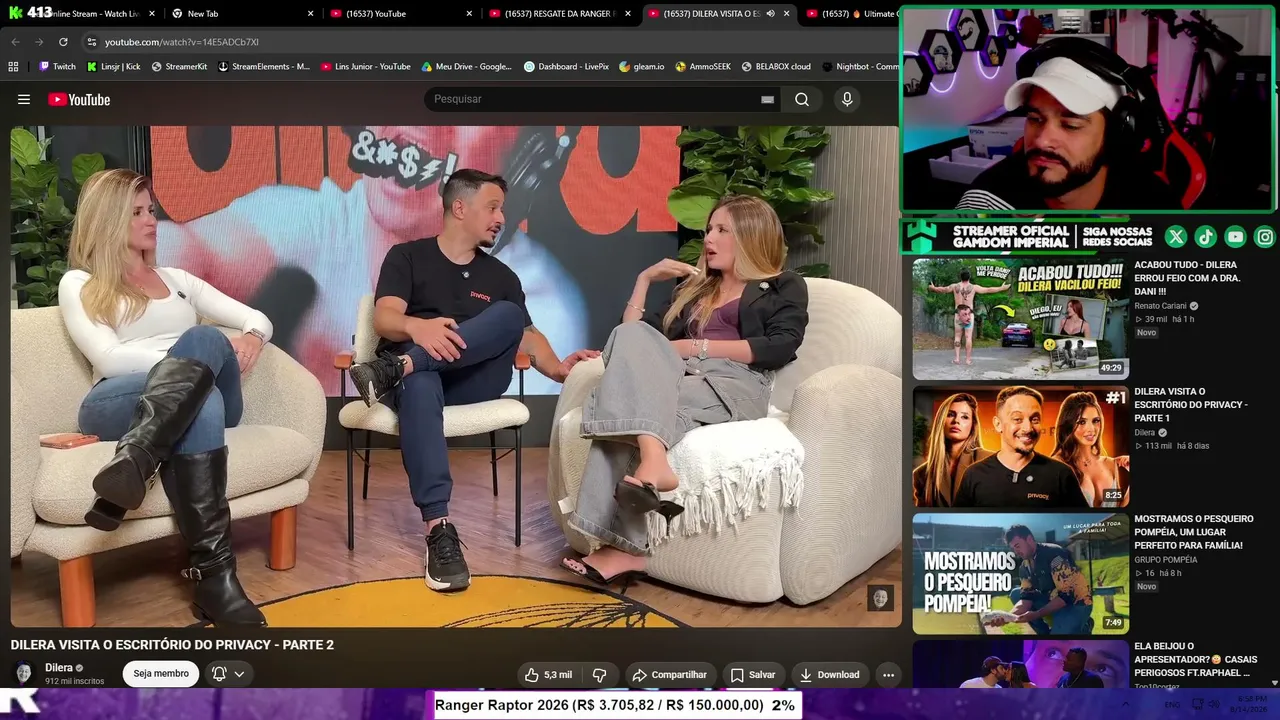Open PESQUEIRO POMPÉIA video thumbnail
Image resolution: width=1280 pixels, height=720 pixels.
1020,574
